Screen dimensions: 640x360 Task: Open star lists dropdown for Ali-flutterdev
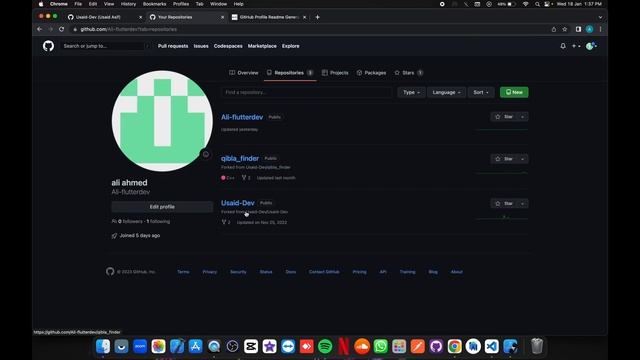[523, 117]
